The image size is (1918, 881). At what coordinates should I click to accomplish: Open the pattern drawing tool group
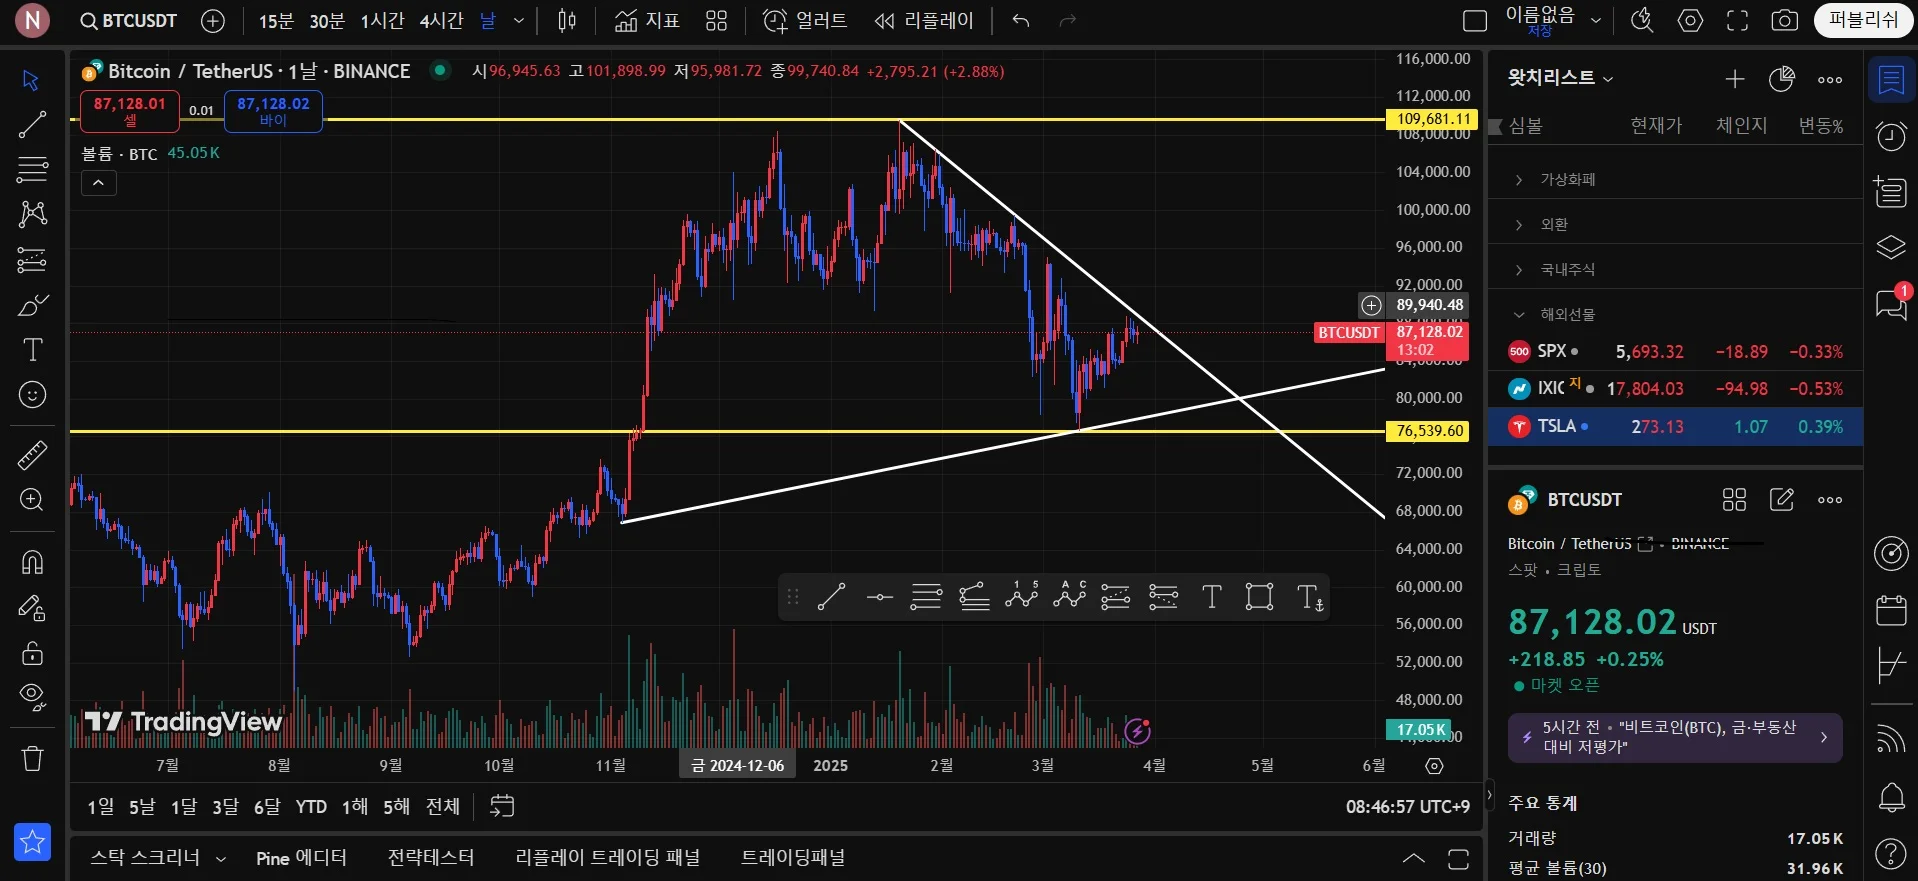(x=32, y=214)
